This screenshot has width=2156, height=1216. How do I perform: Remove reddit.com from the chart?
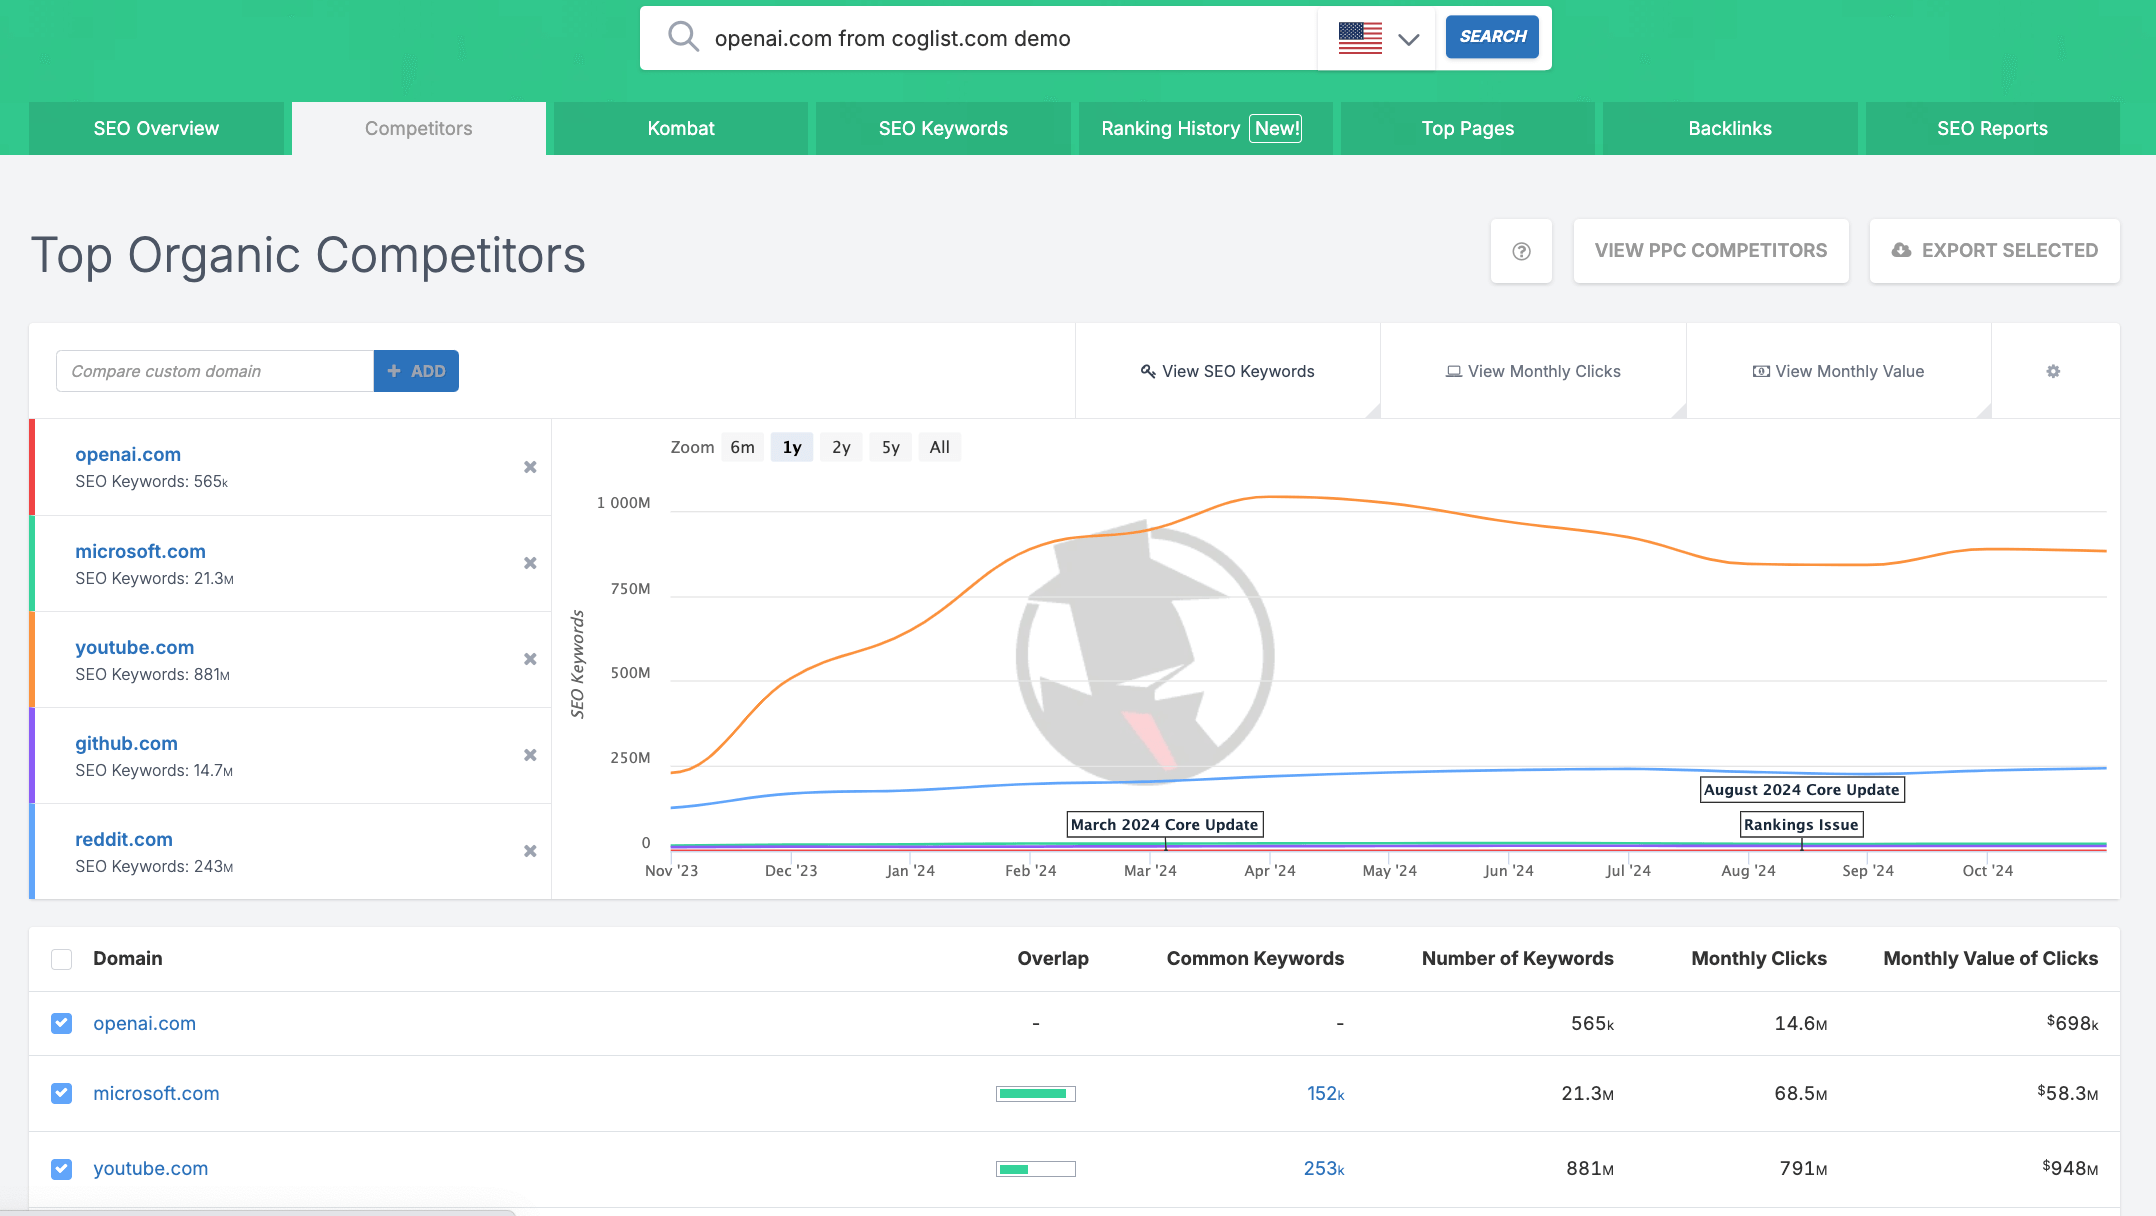530,851
